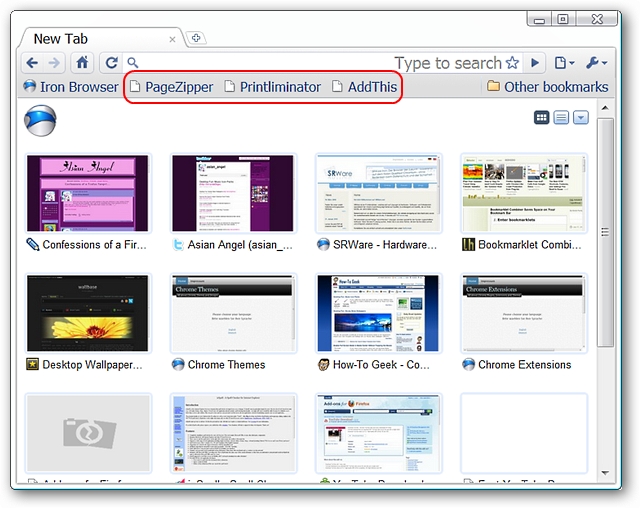Select the New Tab tab
The height and width of the screenshot is (508, 640).
(x=102, y=39)
